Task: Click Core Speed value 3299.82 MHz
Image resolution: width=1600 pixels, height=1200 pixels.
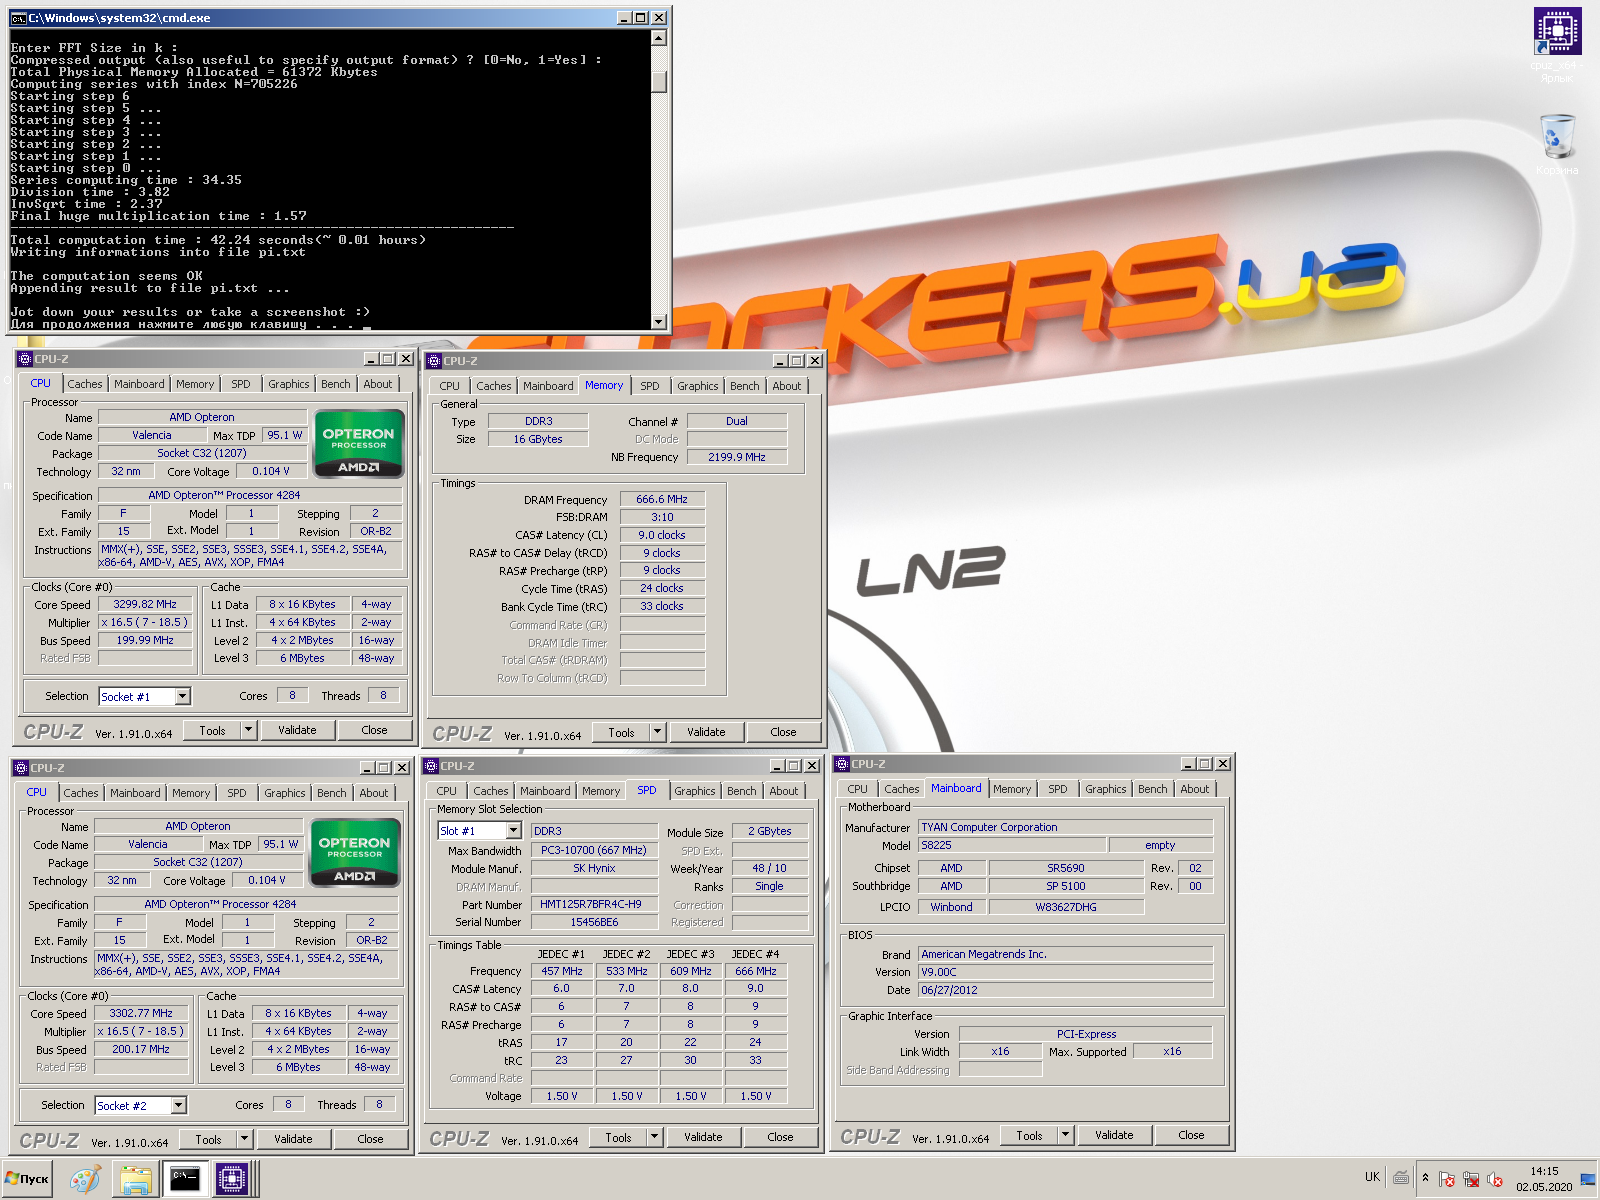Action: pos(145,604)
